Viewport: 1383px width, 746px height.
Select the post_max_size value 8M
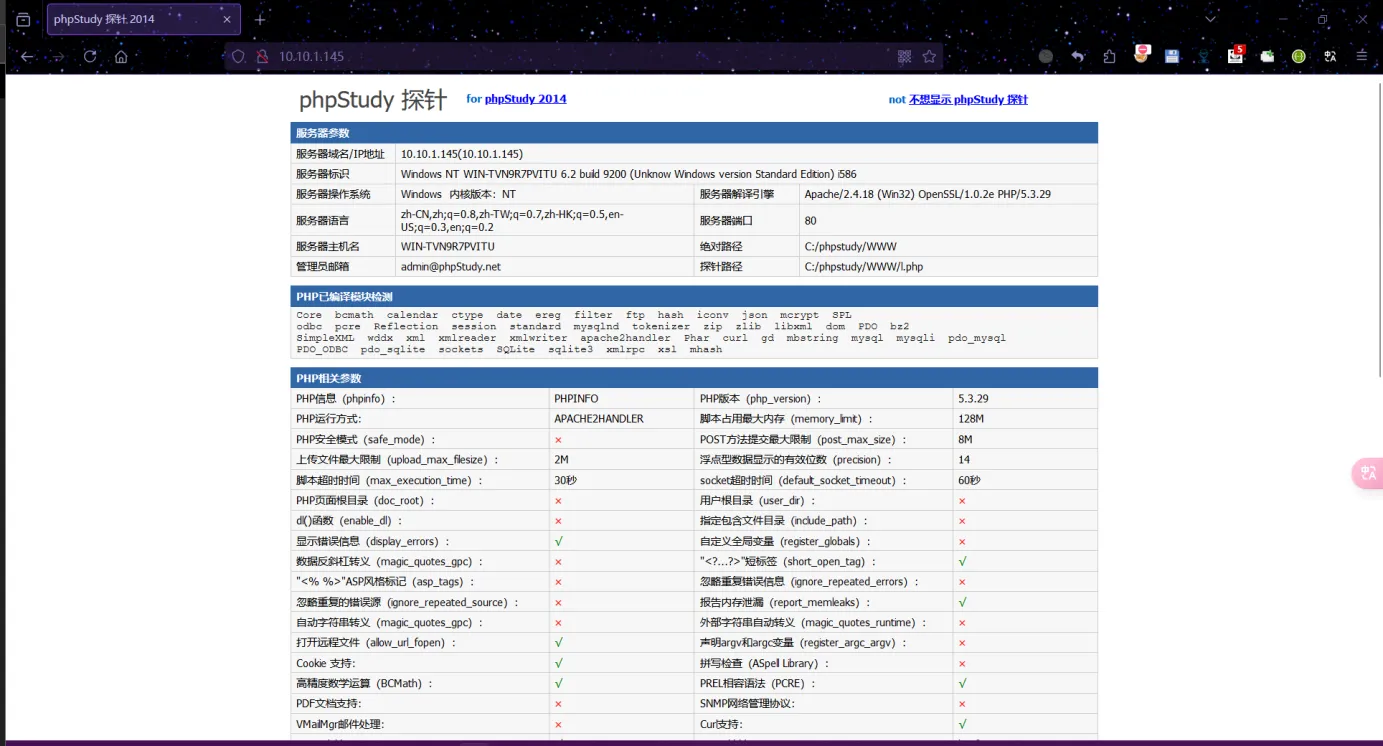coord(965,439)
